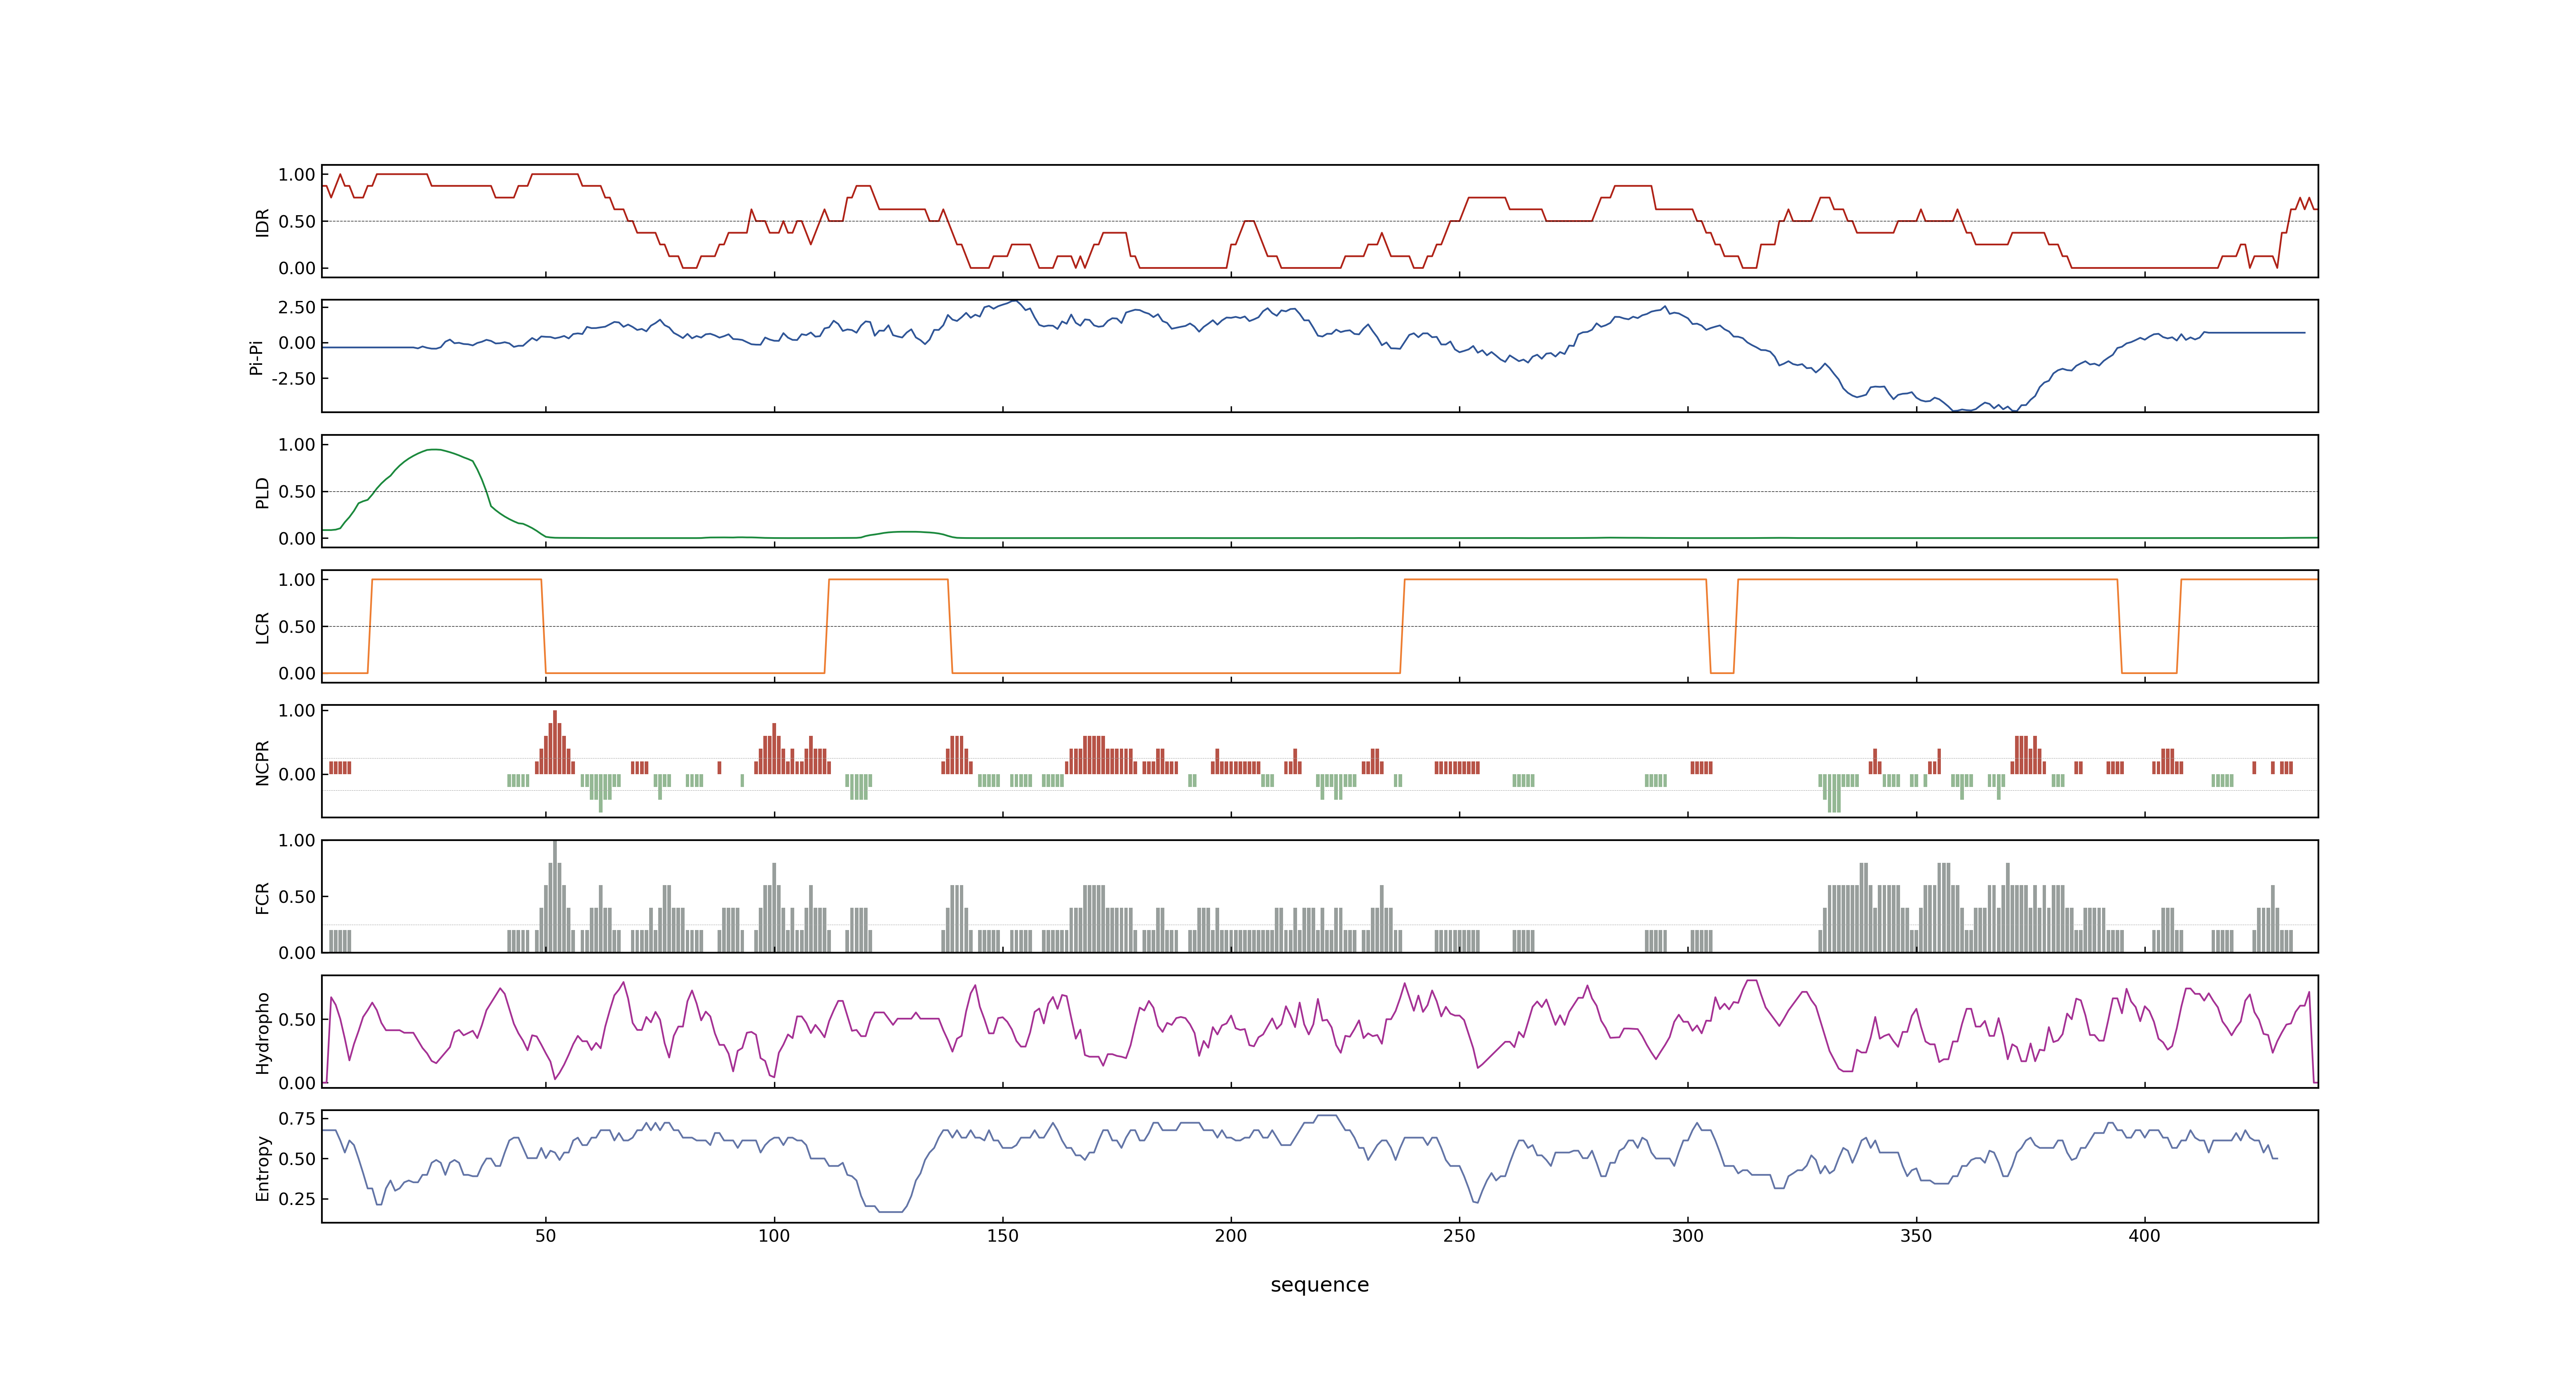Click the x-axis tick label 400
This screenshot has width=2576, height=1374.
click(x=2145, y=1236)
